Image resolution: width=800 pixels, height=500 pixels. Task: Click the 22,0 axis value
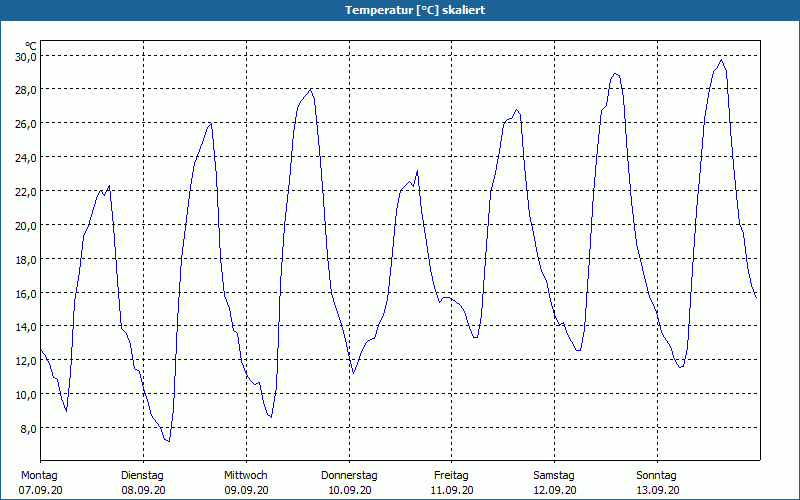point(26,192)
